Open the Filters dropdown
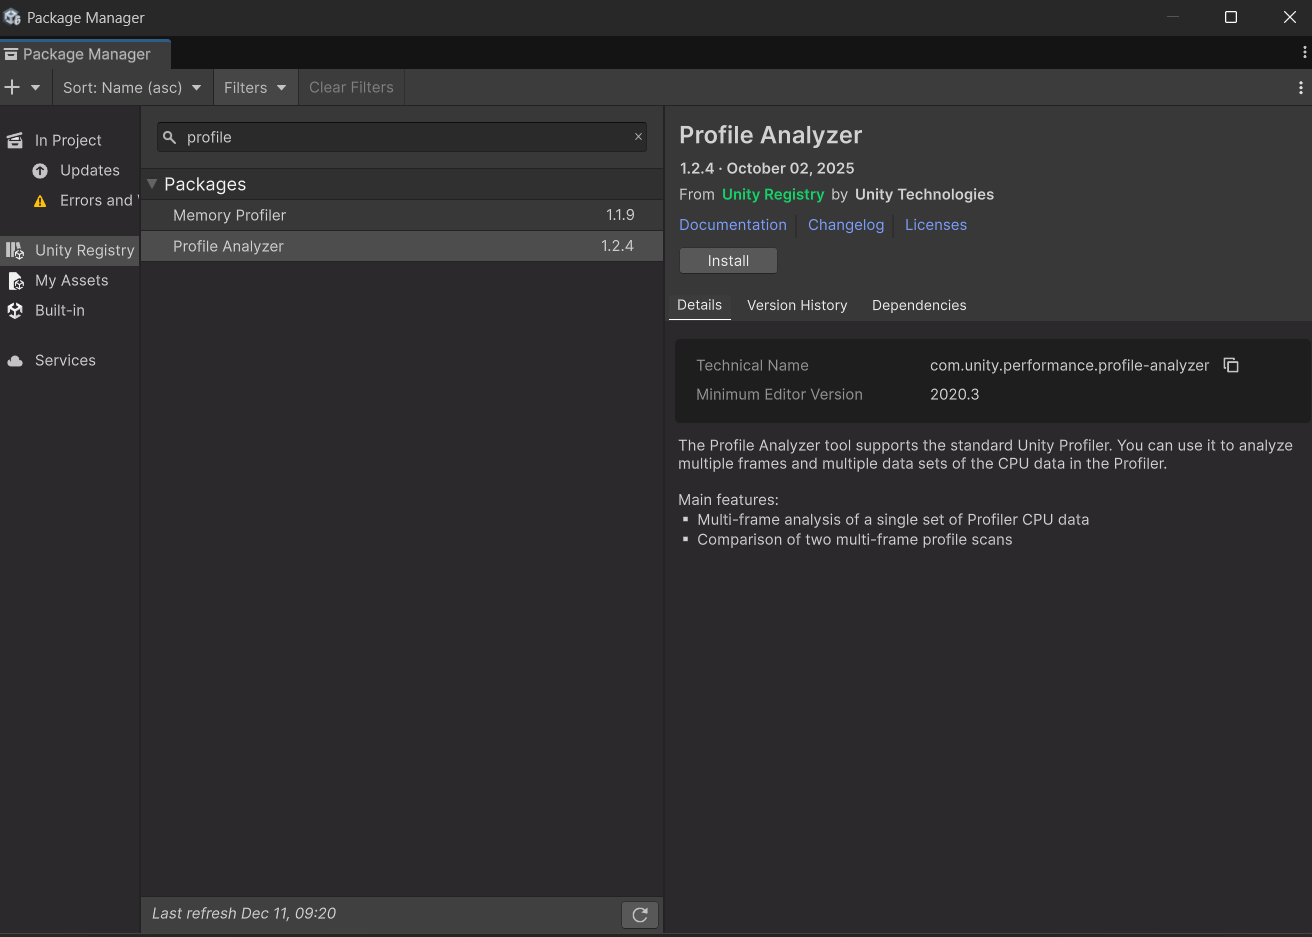1312x937 pixels. [255, 87]
